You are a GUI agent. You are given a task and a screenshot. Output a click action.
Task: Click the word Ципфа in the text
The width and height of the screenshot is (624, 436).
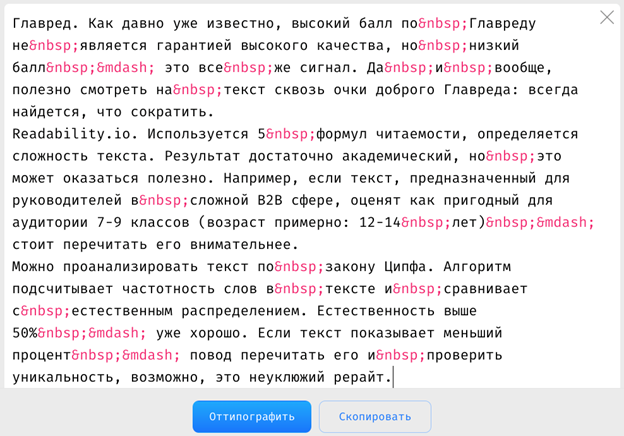pyautogui.click(x=405, y=267)
